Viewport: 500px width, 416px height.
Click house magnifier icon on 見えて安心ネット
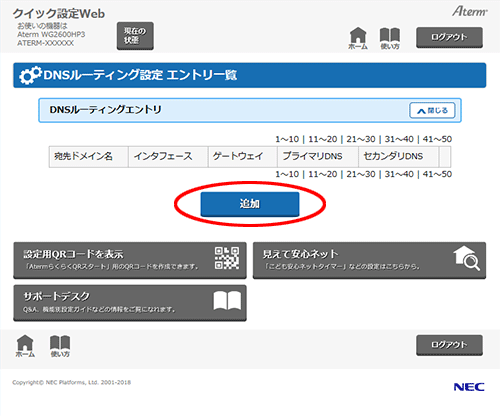tap(467, 258)
